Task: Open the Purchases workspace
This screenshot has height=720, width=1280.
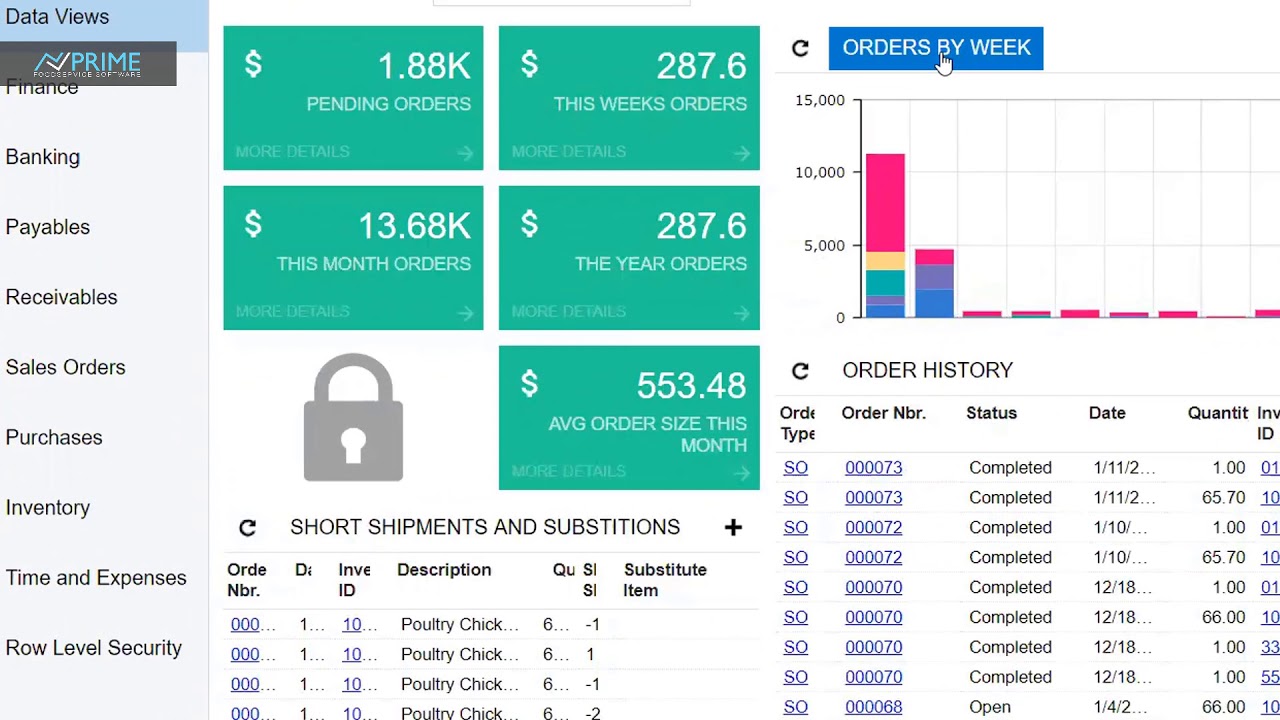Action: [x=54, y=437]
